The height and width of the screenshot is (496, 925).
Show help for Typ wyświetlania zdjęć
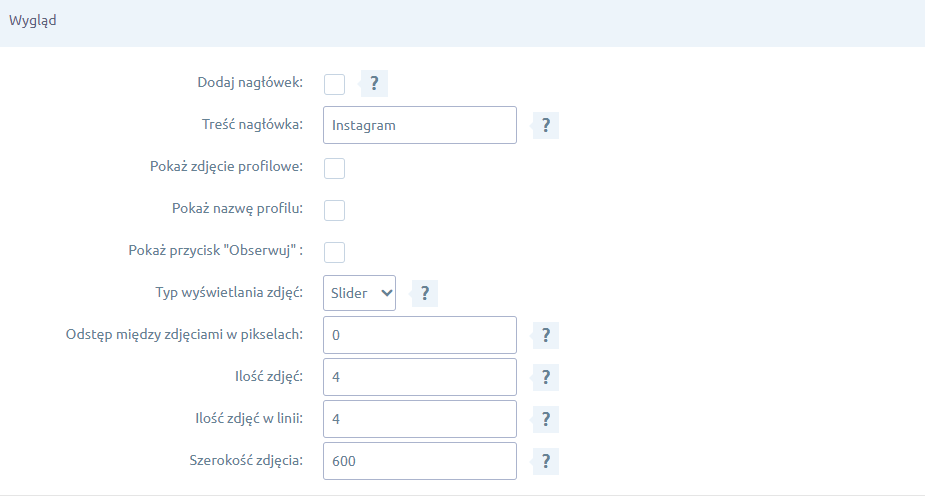[425, 293]
